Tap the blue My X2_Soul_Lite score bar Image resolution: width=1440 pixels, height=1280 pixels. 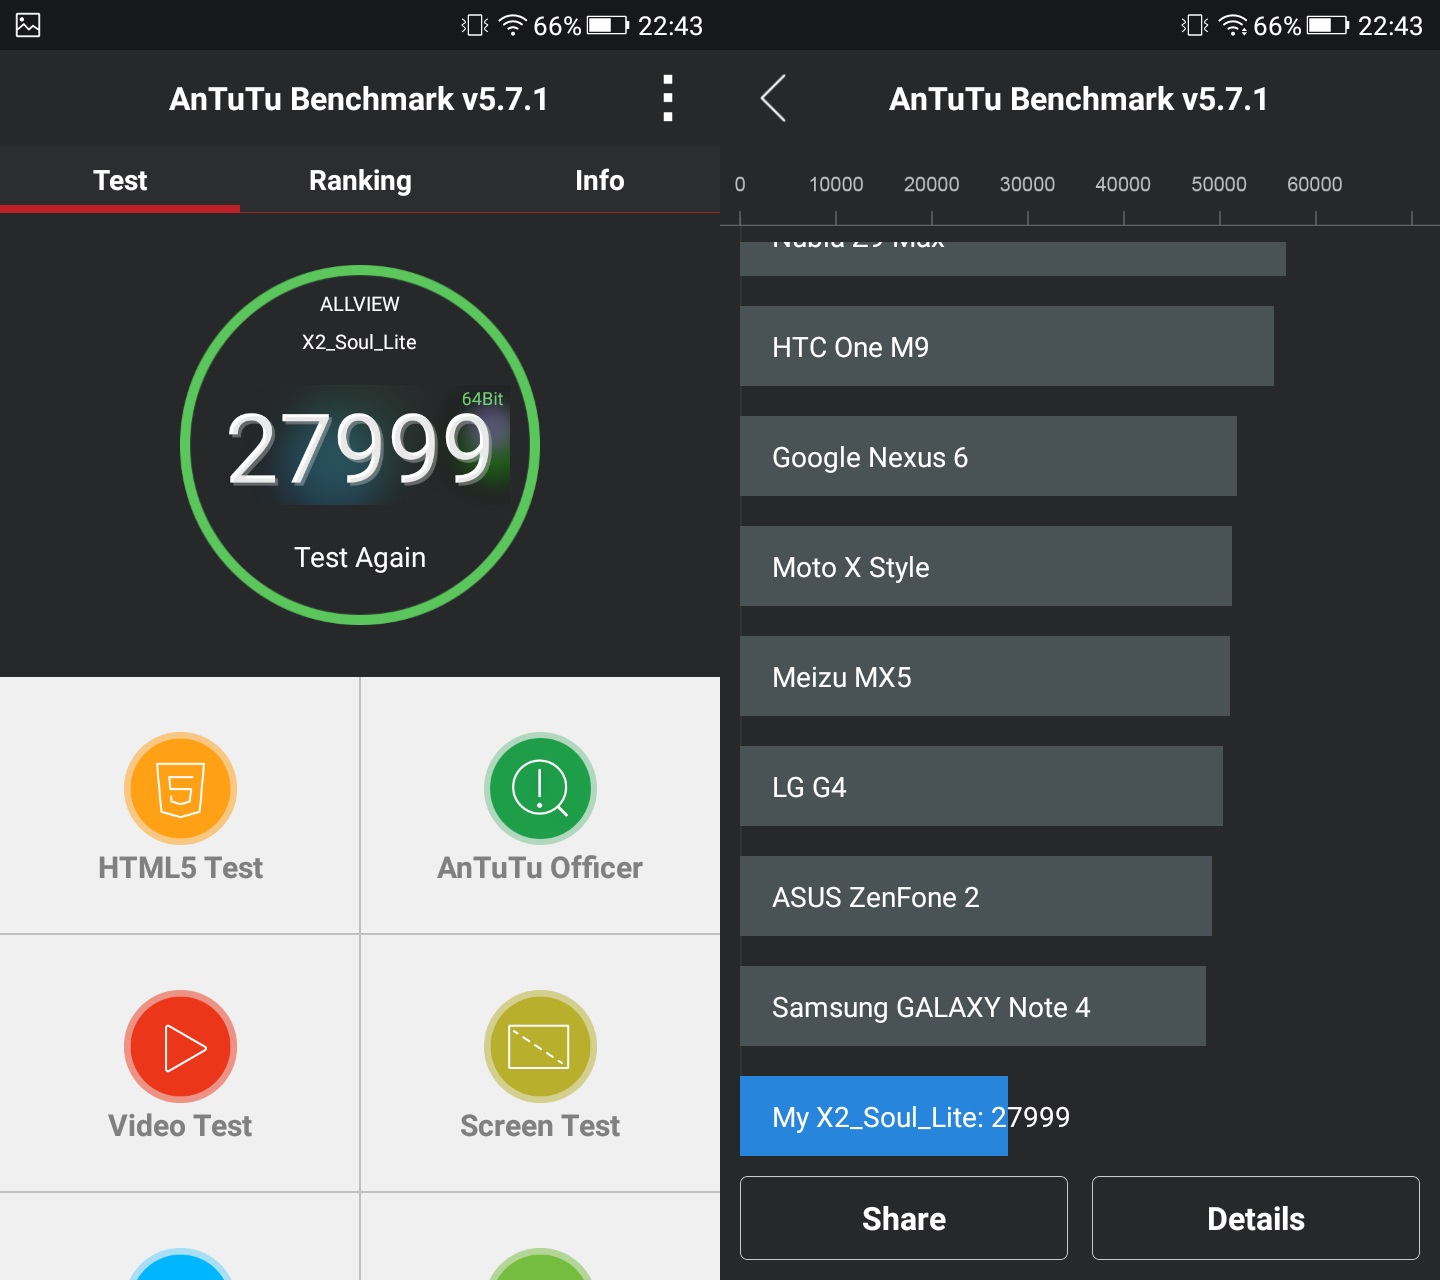click(x=873, y=1116)
